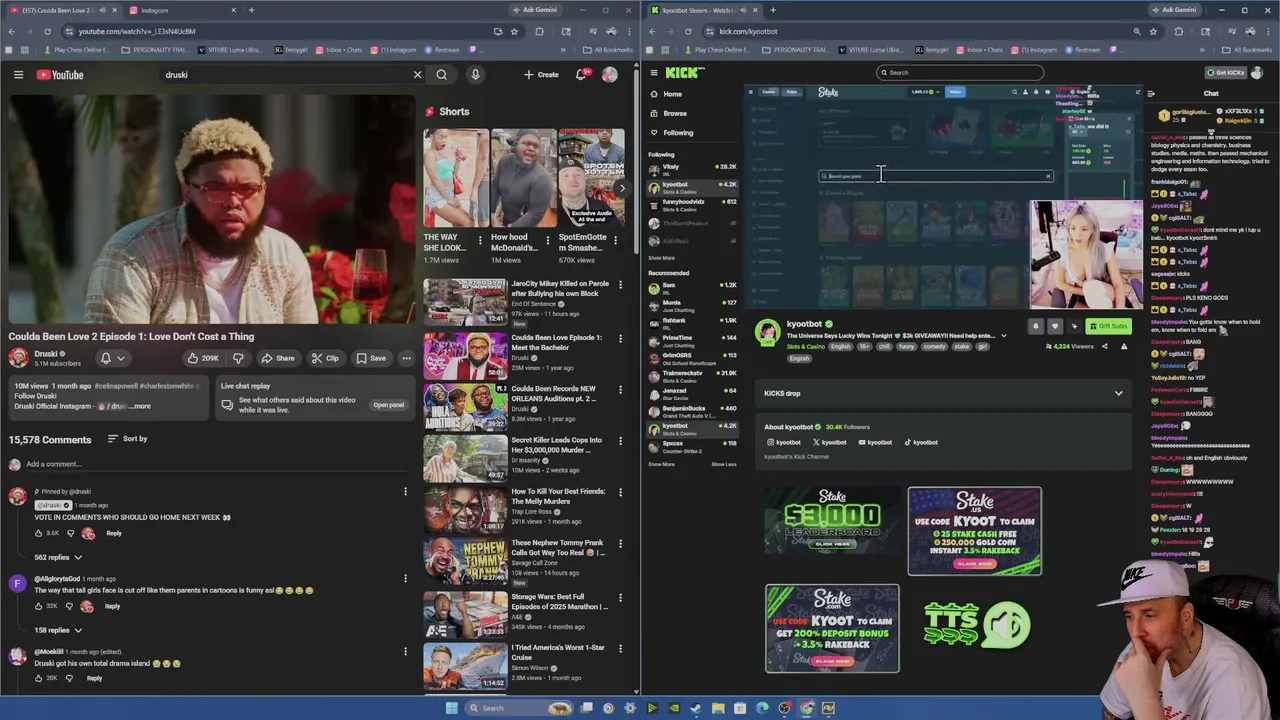This screenshot has width=1280, height=720.
Task: Share the YouTube video
Action: (278, 358)
